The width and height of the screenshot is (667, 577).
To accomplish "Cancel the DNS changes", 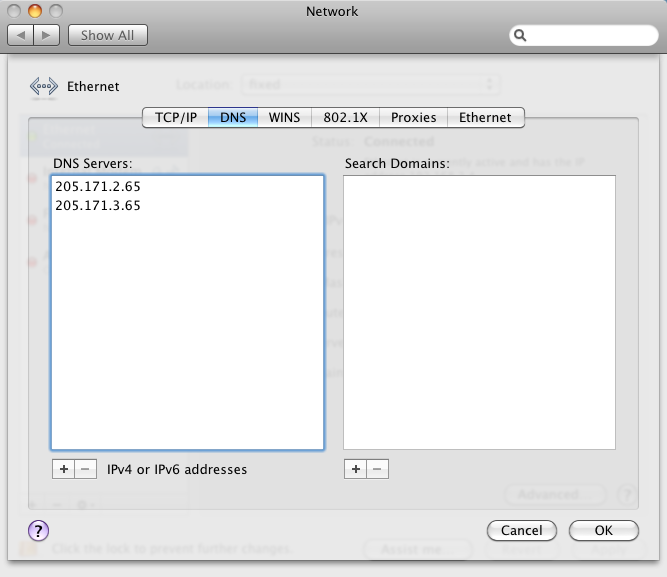I will pyautogui.click(x=521, y=530).
